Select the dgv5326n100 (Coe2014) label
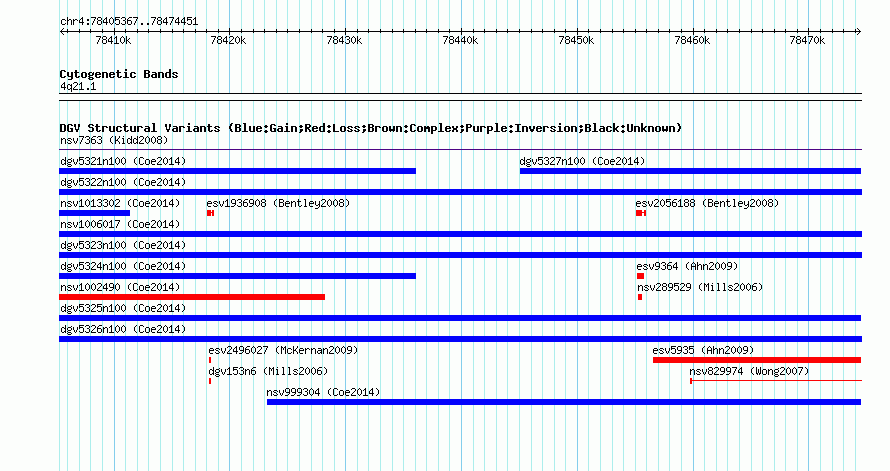This screenshot has height=471, width=890. (123, 329)
